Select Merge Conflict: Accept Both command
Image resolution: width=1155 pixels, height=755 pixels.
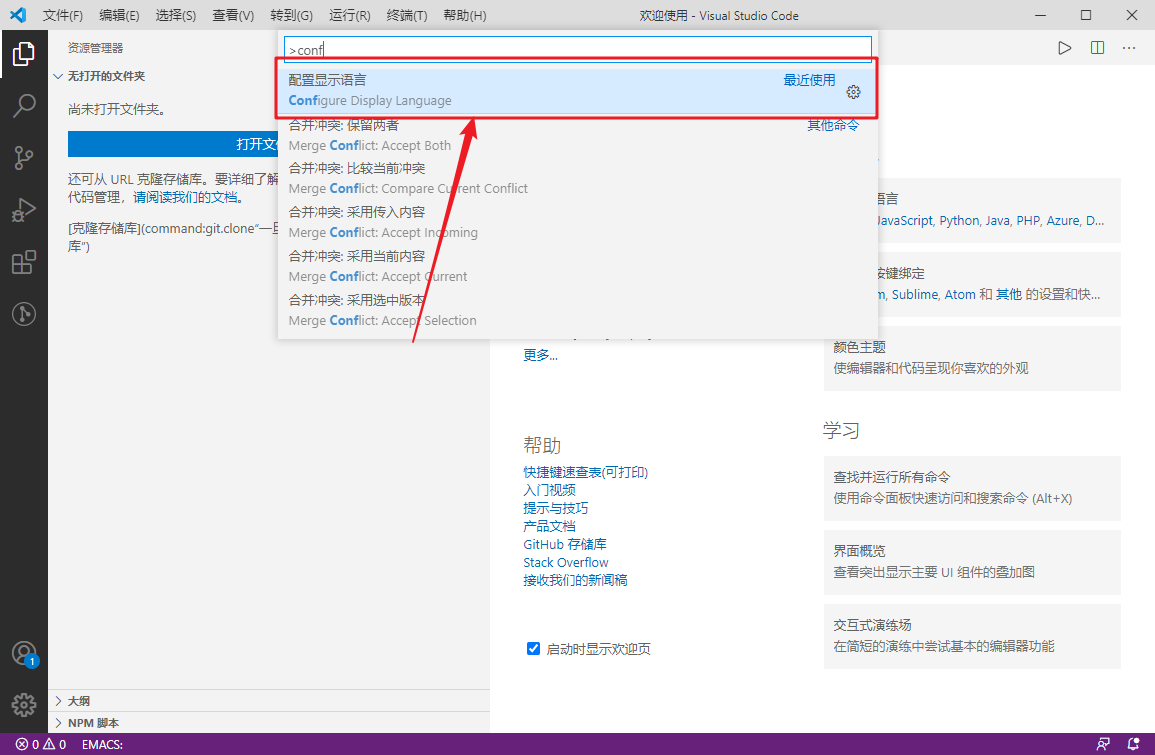(578, 135)
